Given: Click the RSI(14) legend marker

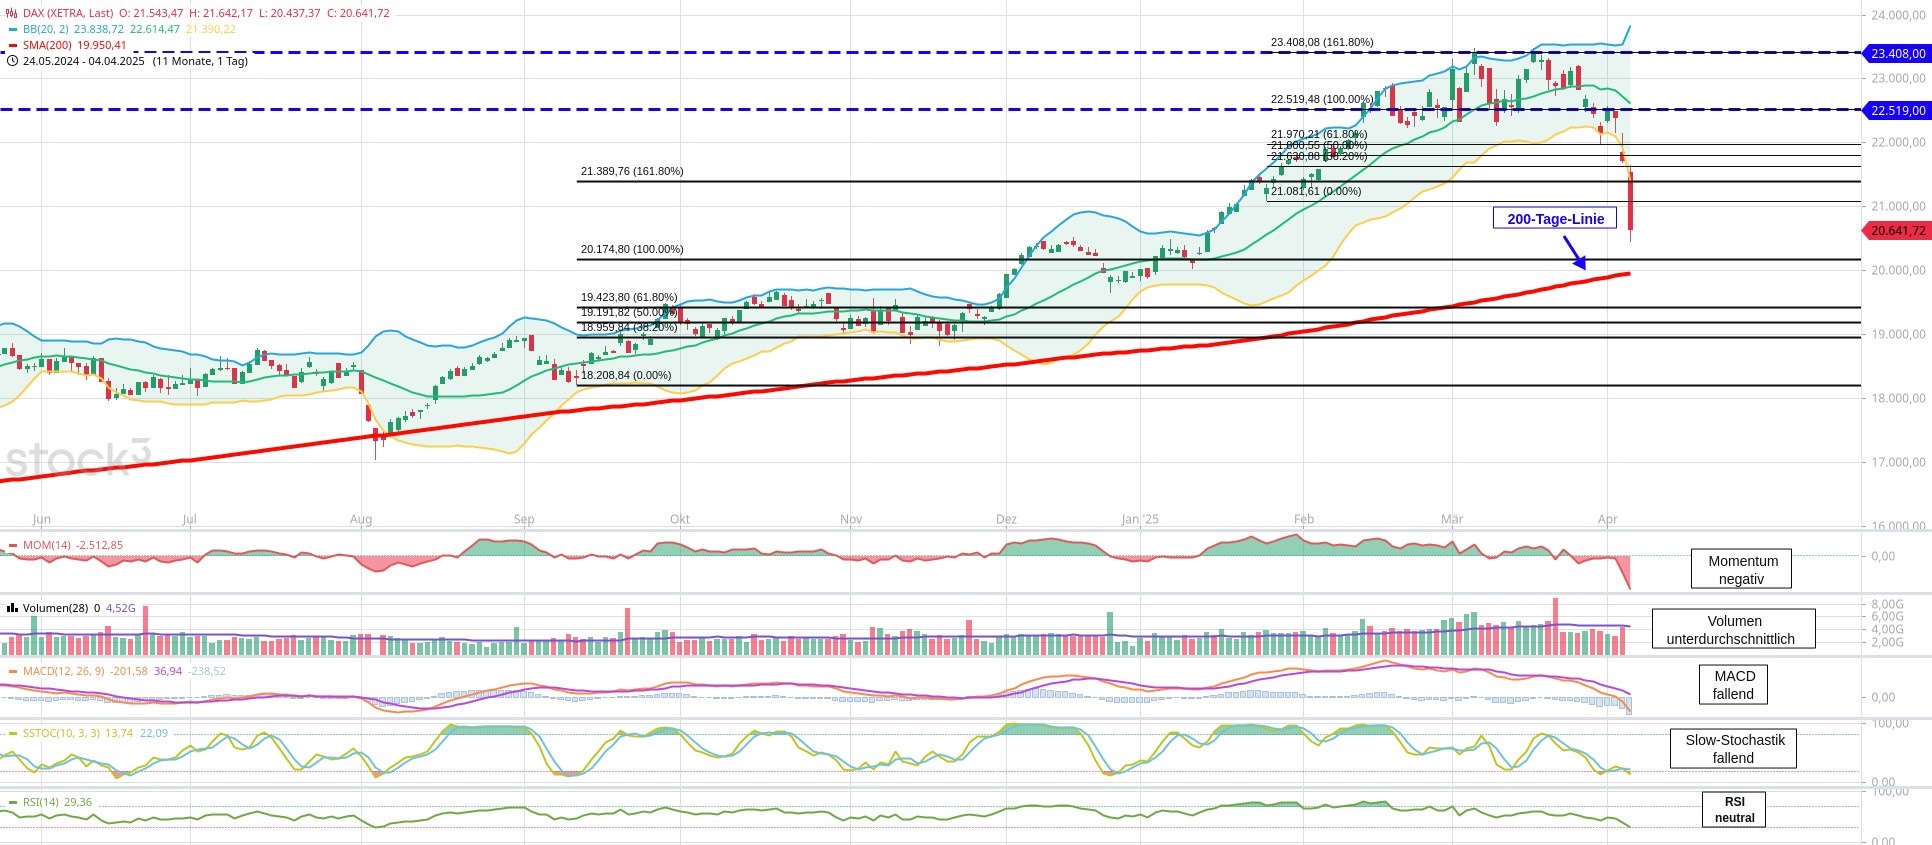Looking at the screenshot, I should pos(13,802).
